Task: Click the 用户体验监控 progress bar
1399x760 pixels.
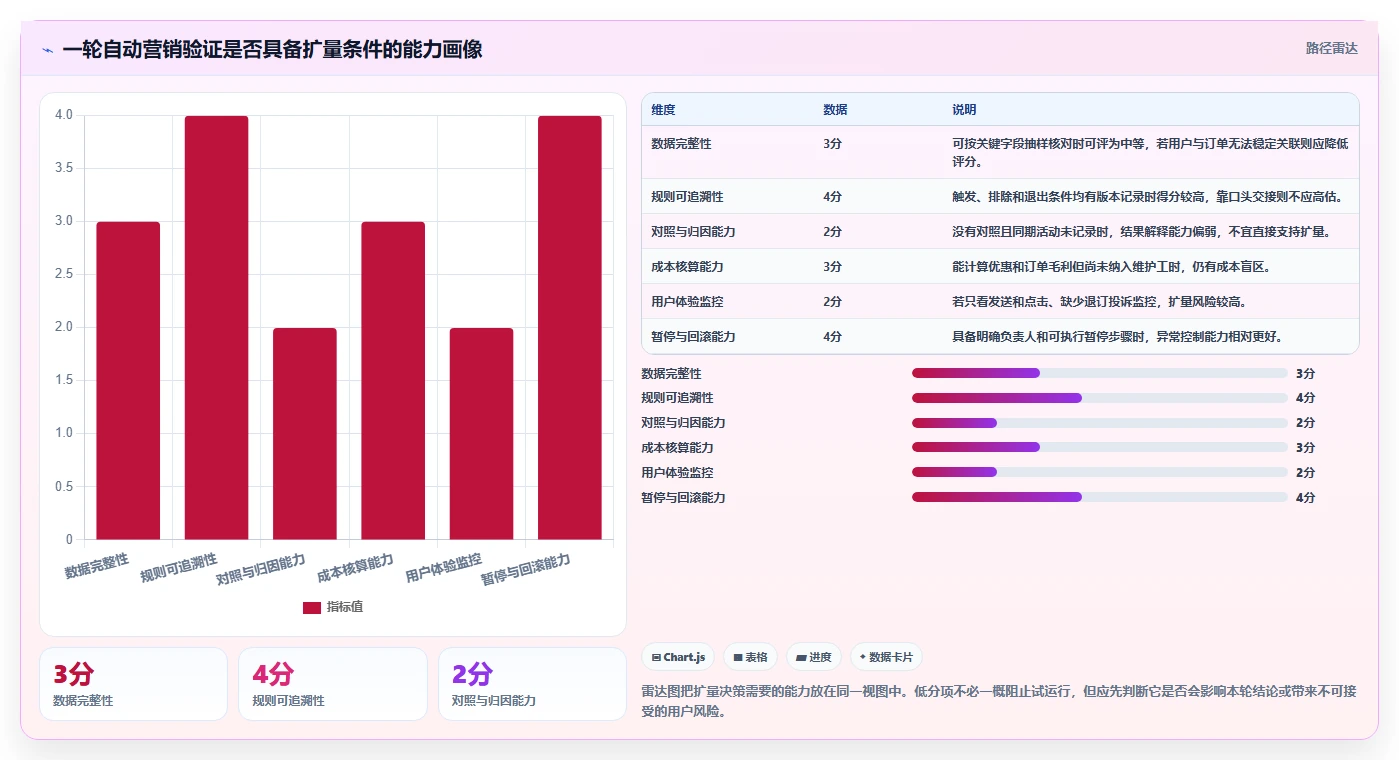Action: tap(1100, 472)
